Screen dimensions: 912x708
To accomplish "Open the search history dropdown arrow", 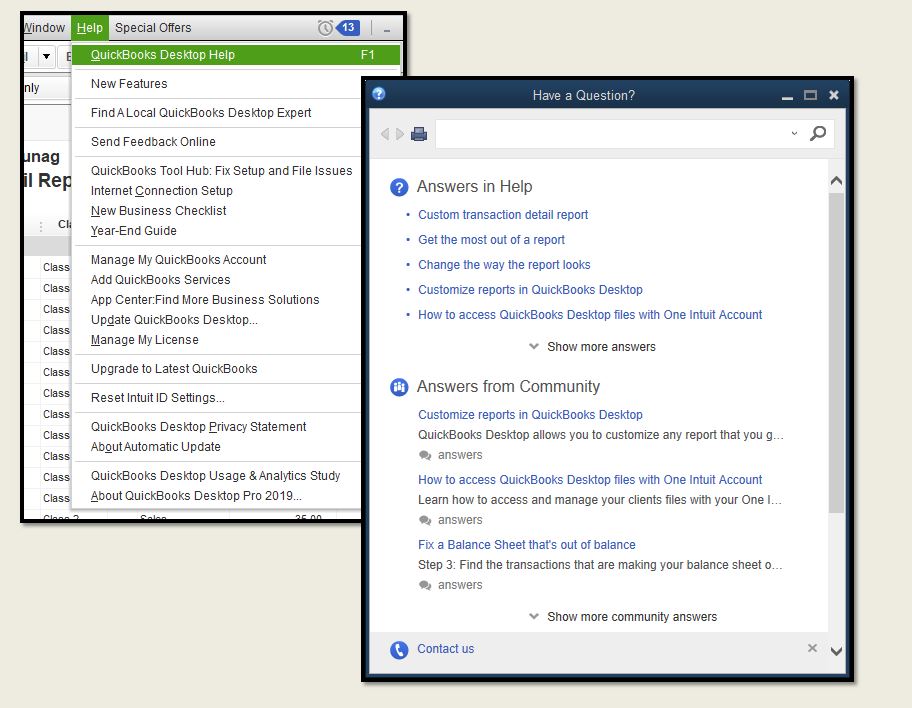I will (x=794, y=134).
